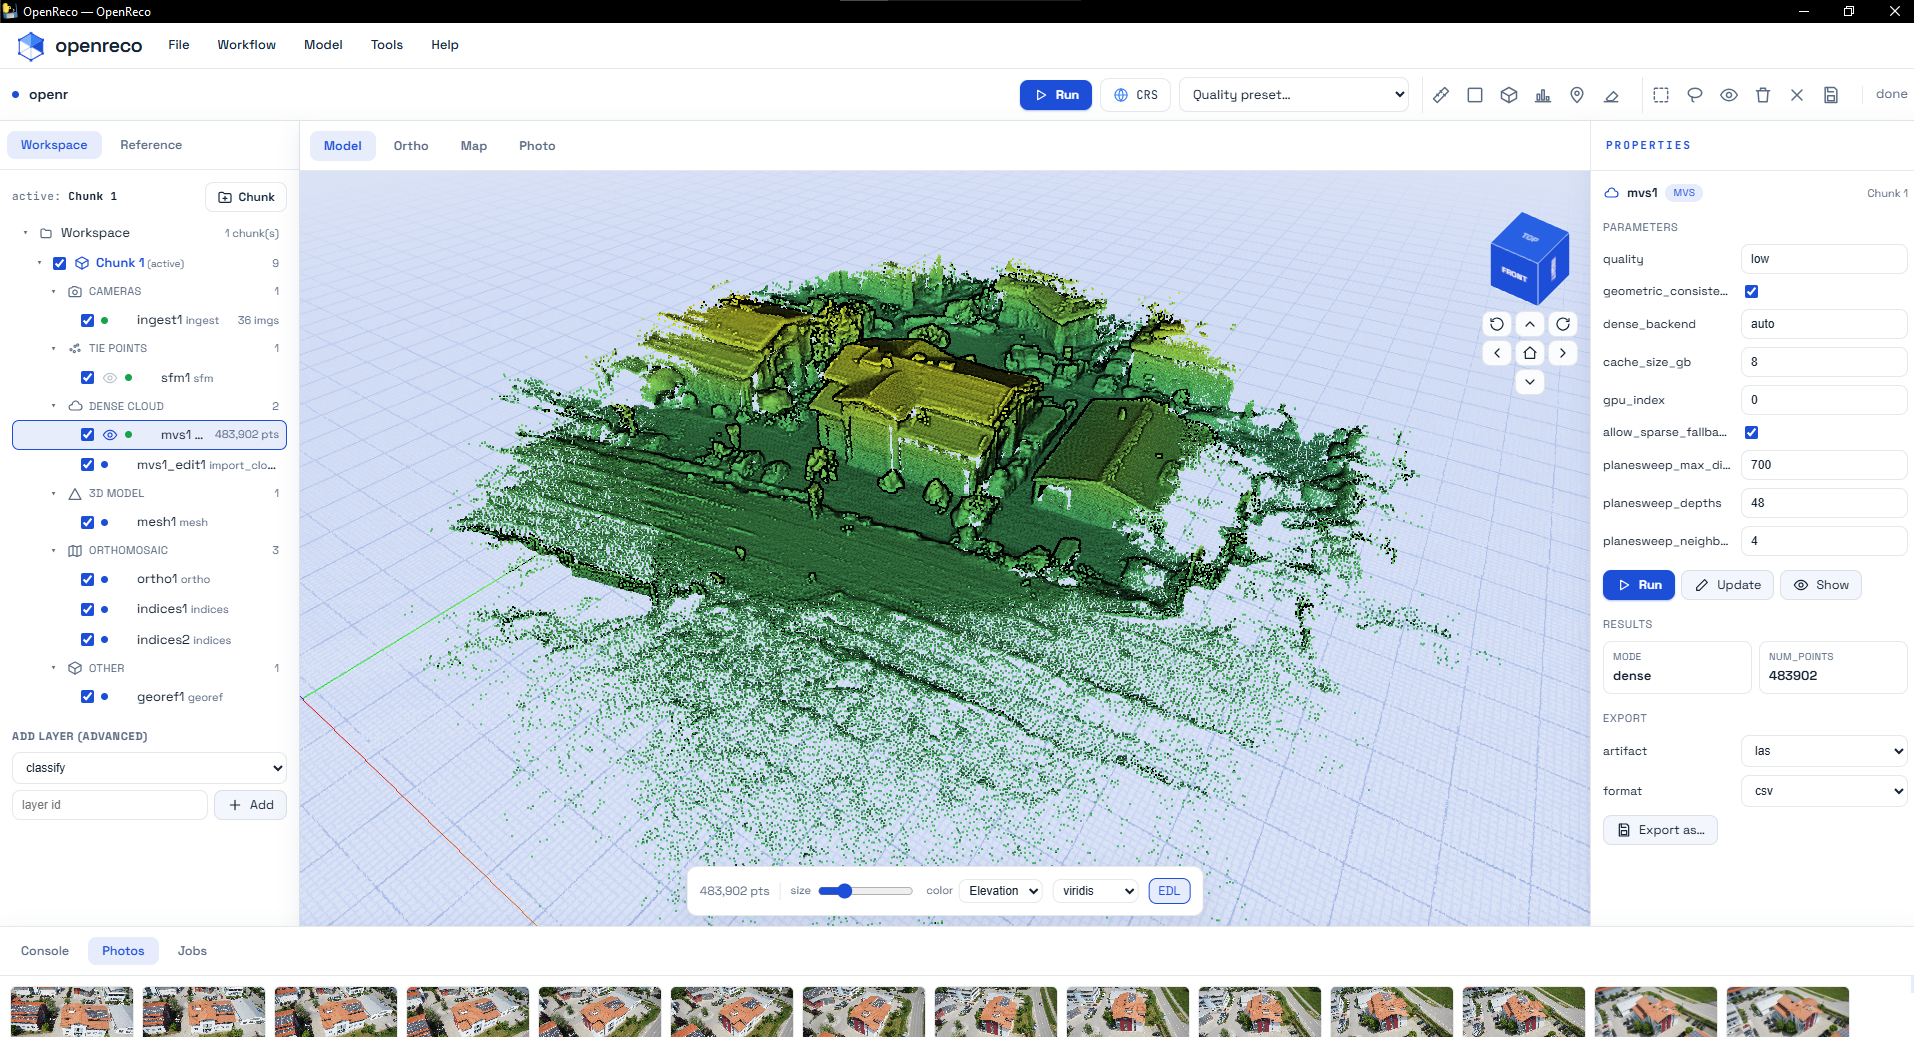Uncheck the ortho1 layer checkbox
Screen dimensions: 1914x1037
87,579
